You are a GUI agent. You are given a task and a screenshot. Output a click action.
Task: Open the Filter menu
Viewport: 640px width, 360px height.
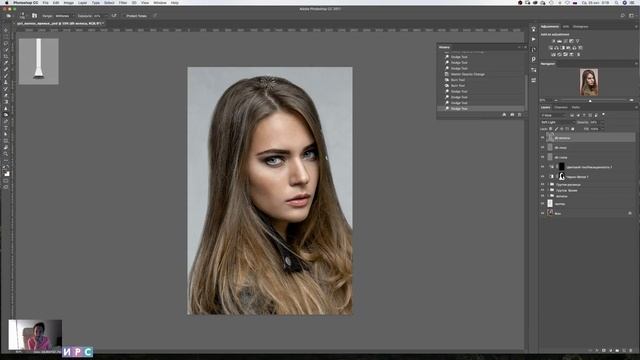pos(123,2)
